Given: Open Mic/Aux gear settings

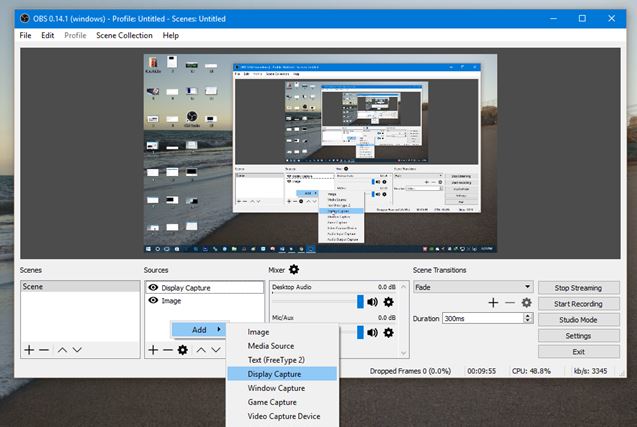Looking at the screenshot, I should [x=388, y=333].
